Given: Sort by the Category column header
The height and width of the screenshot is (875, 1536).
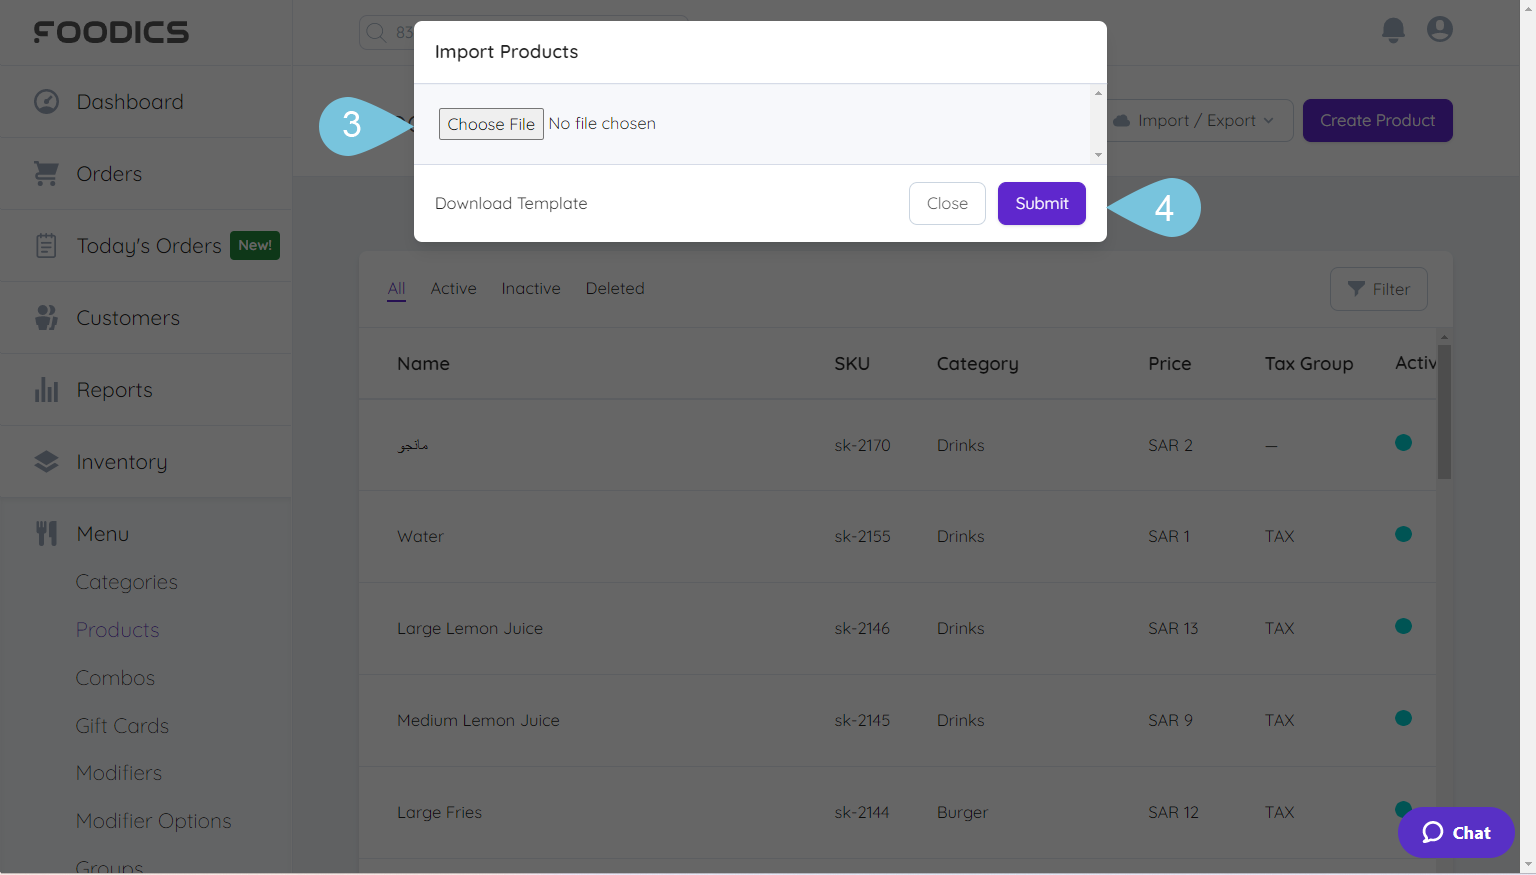Looking at the screenshot, I should pyautogui.click(x=977, y=364).
